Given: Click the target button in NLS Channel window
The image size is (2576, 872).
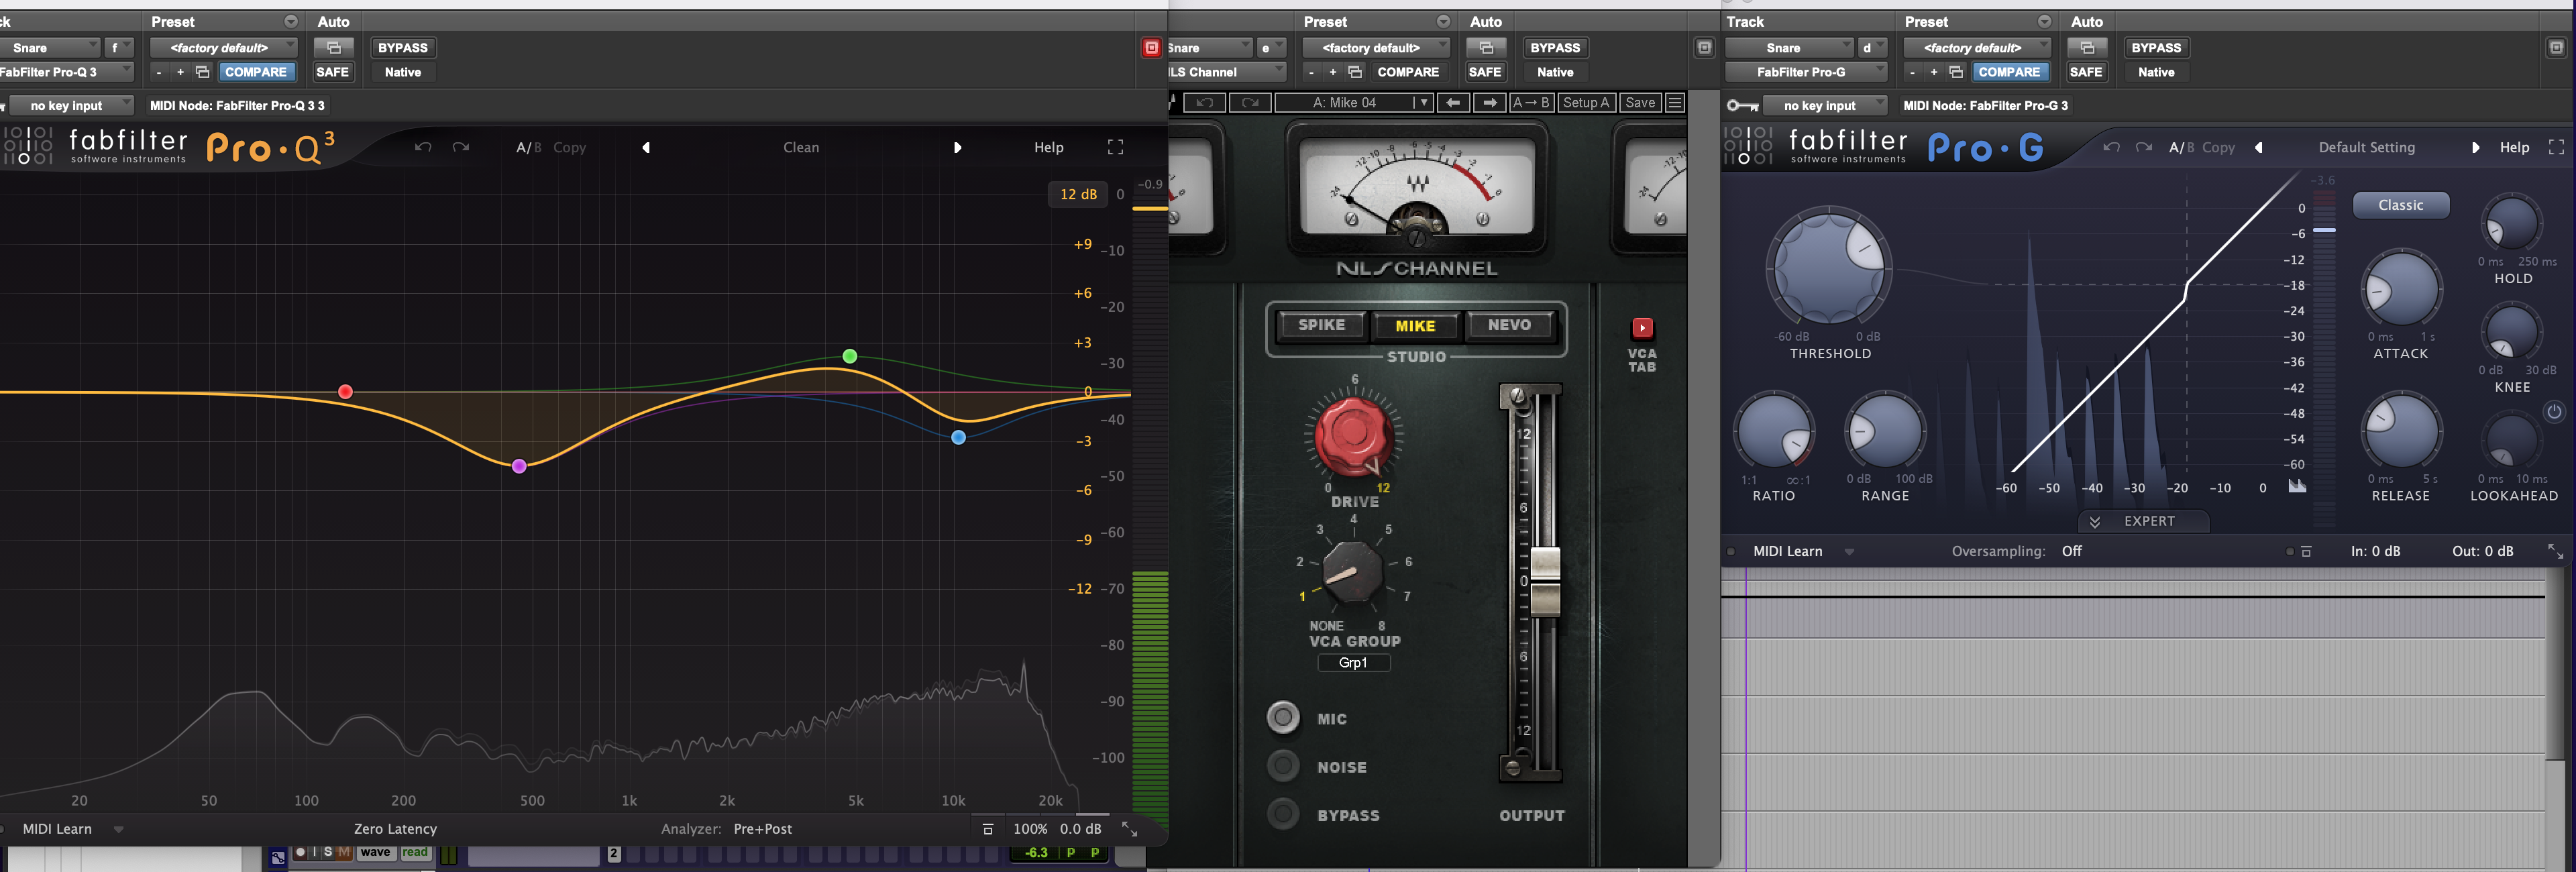Looking at the screenshot, I should pos(1704,47).
